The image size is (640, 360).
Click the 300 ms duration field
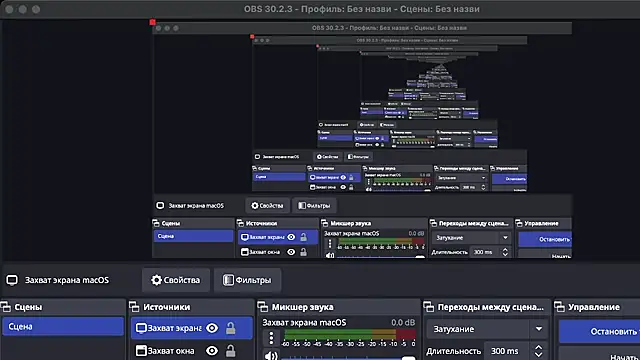pyautogui.click(x=507, y=351)
